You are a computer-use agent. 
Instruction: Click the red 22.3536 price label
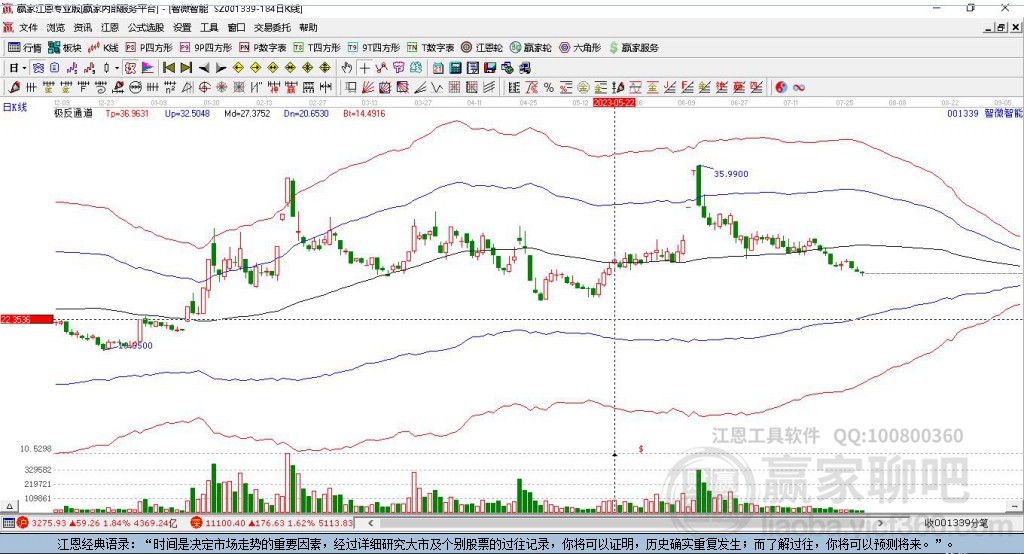click(x=27, y=319)
